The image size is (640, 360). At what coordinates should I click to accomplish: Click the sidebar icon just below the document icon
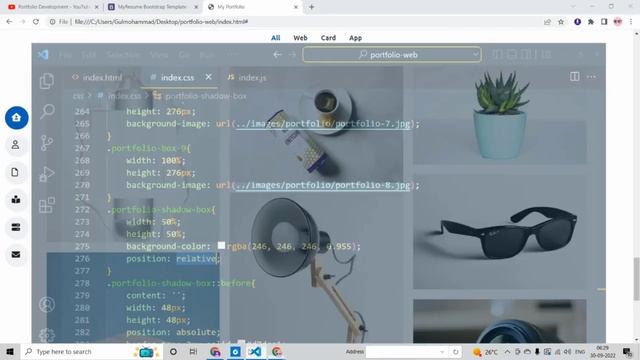pos(16,200)
